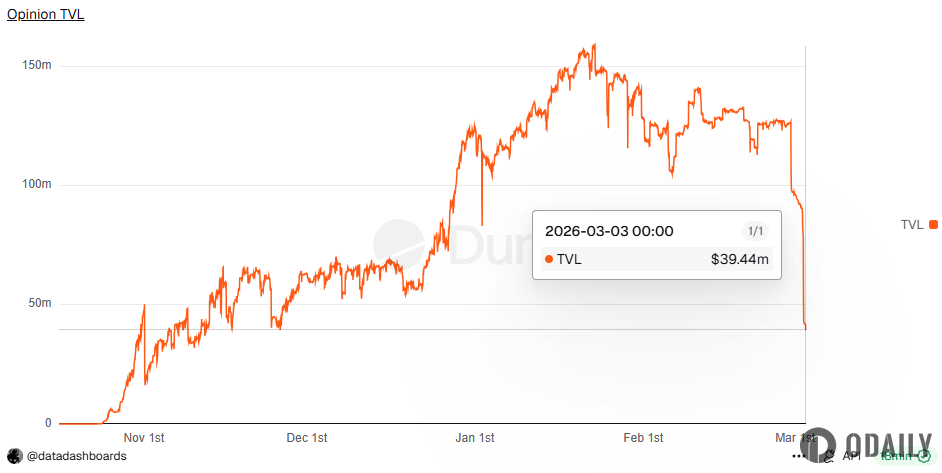Click the orange TVL dot in tooltip
The height and width of the screenshot is (473, 942).
pos(549,260)
